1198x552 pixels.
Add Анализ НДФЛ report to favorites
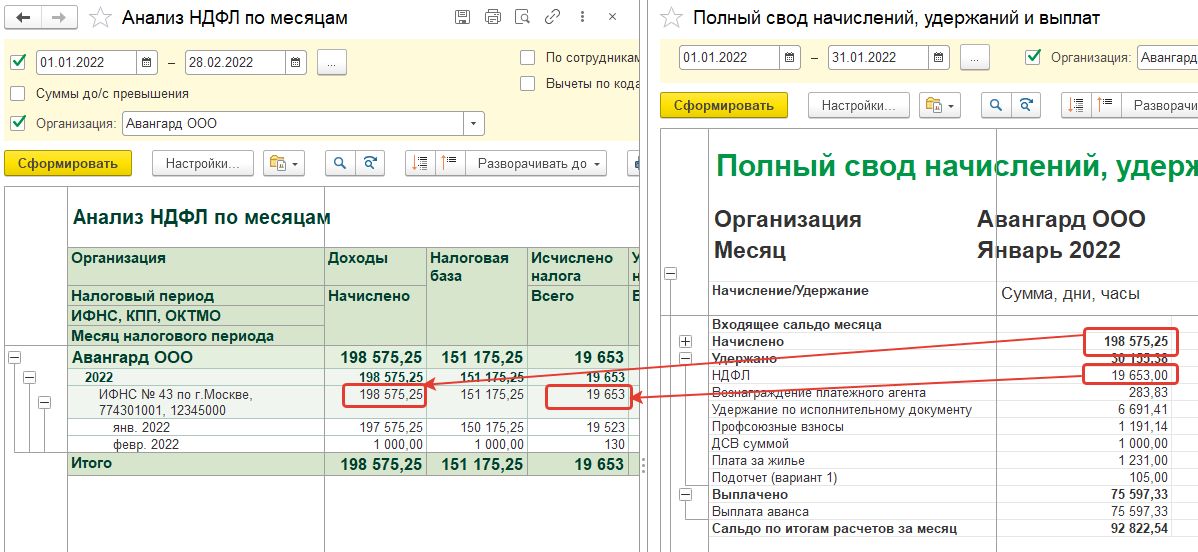(100, 18)
